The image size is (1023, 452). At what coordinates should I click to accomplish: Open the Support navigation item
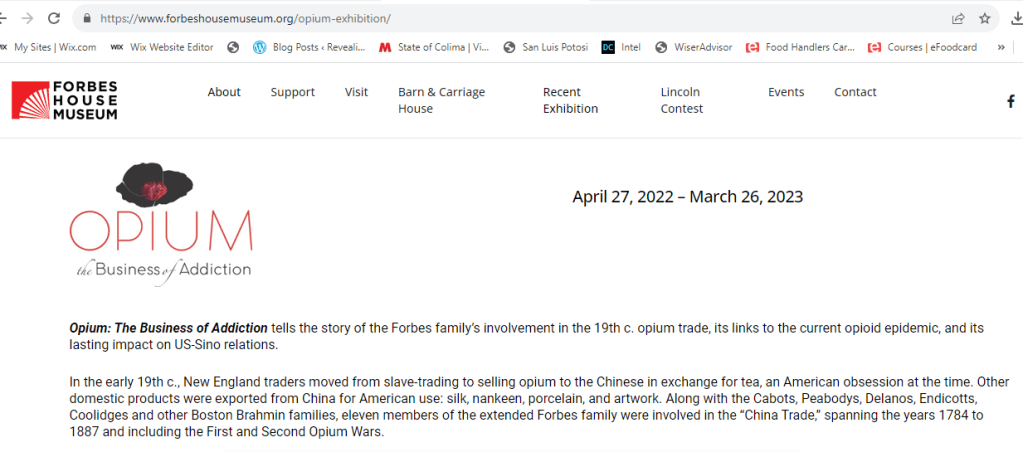(292, 92)
